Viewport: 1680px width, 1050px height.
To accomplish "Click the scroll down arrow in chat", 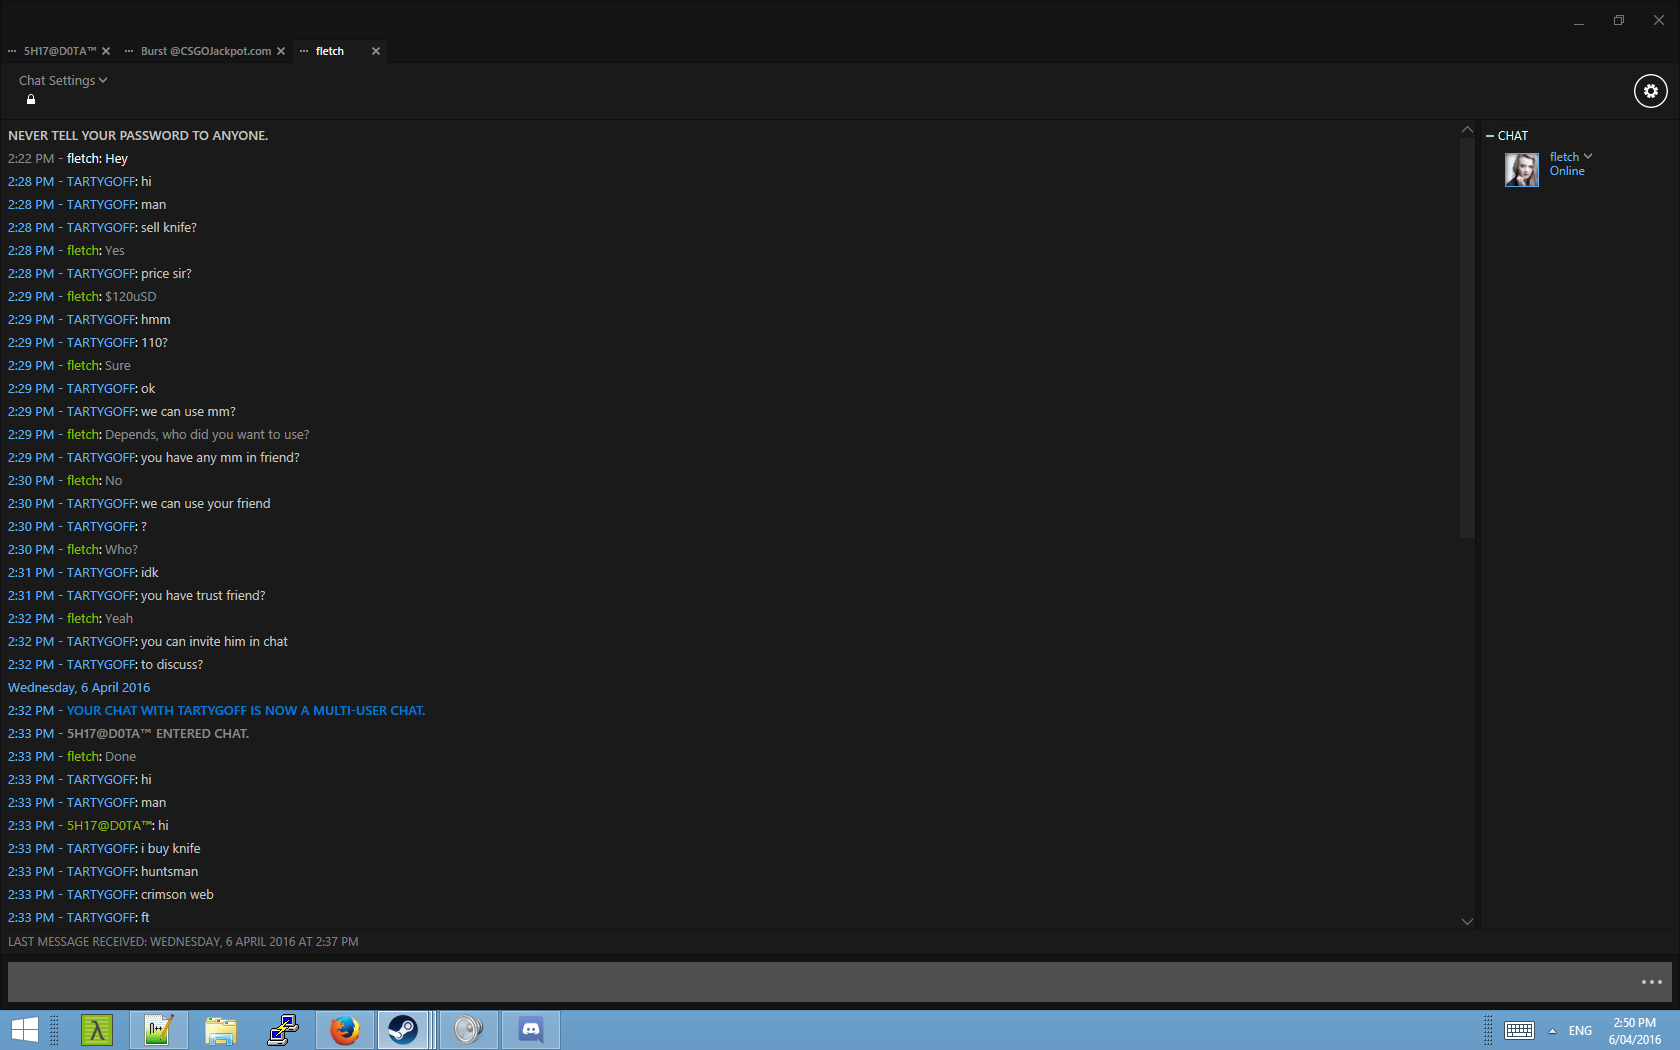I will 1467,921.
